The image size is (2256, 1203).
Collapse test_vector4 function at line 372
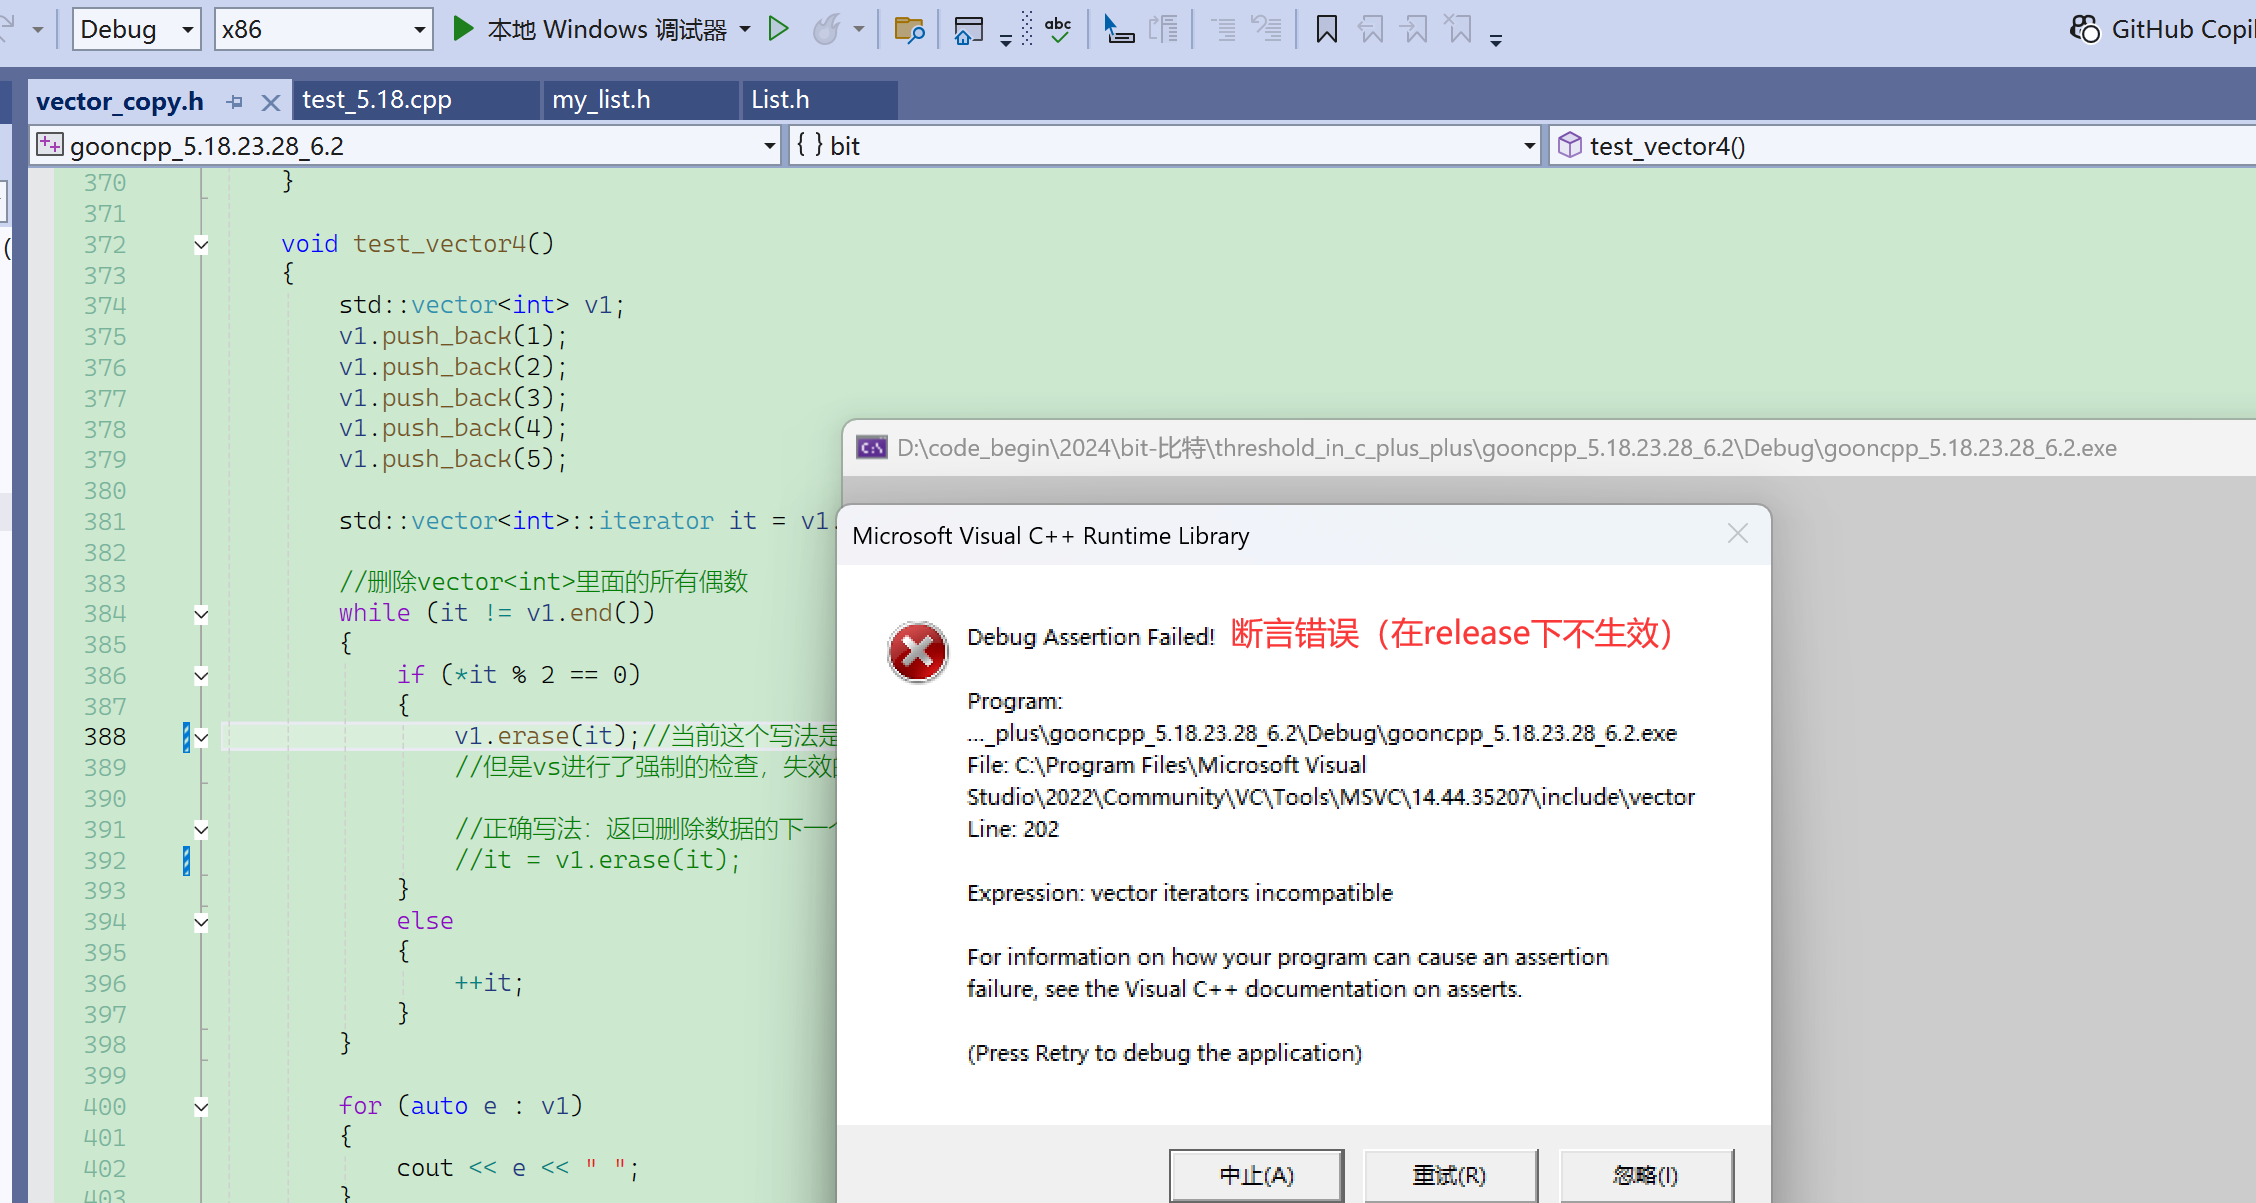201,244
